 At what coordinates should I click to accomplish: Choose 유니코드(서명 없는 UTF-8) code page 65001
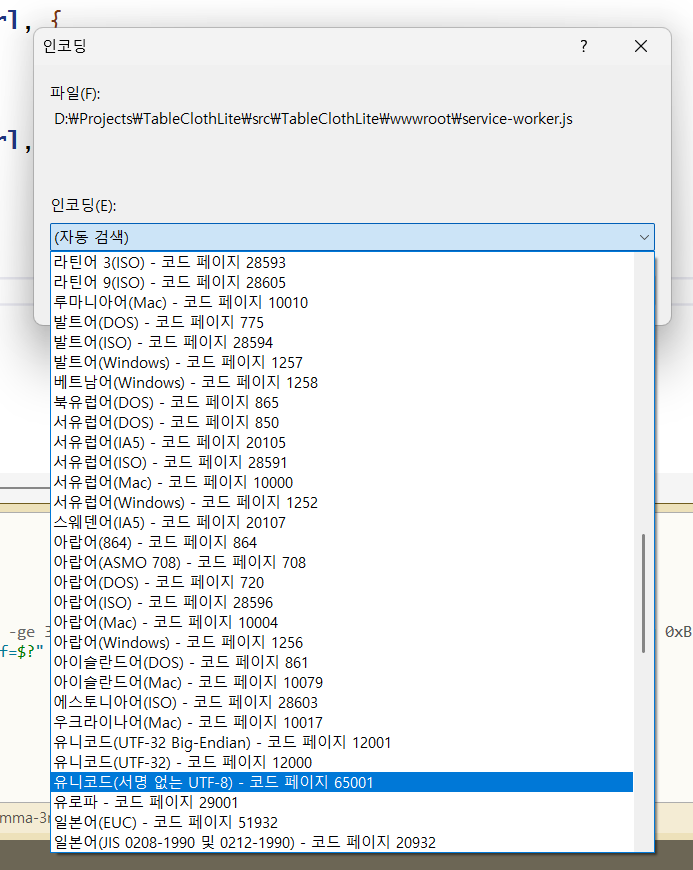coord(342,782)
